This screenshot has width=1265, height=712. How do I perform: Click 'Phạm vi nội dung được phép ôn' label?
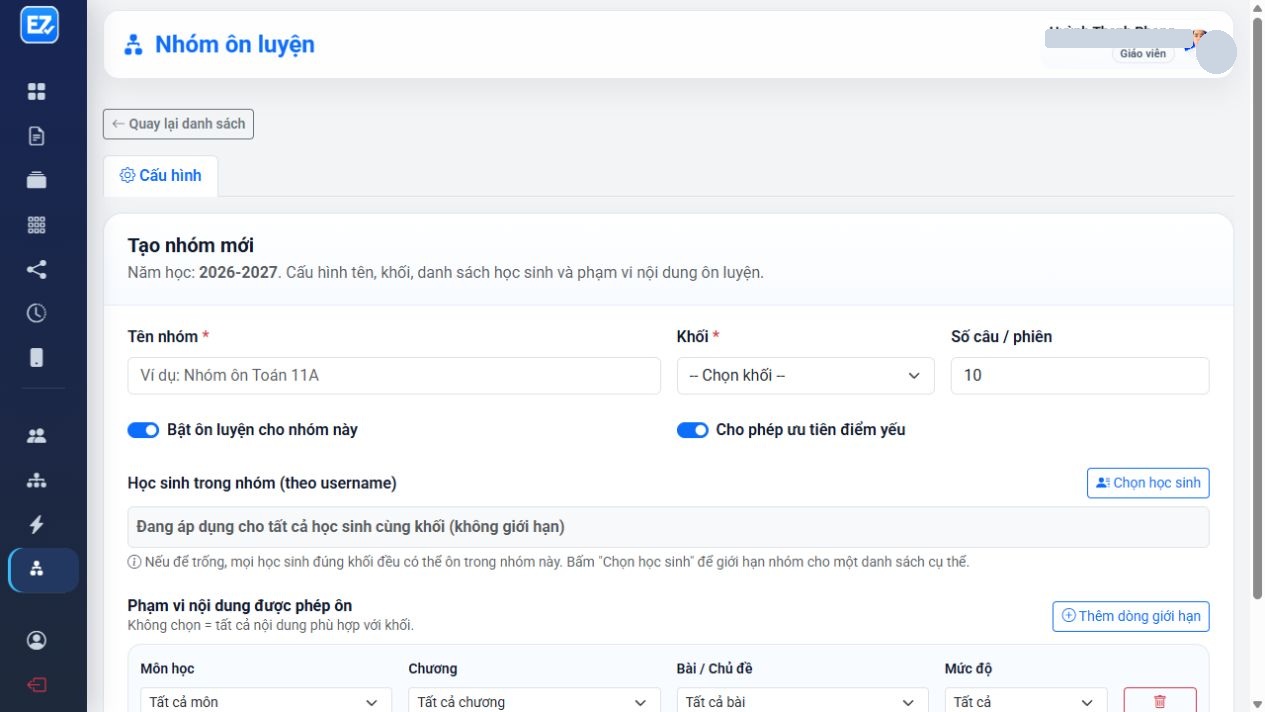click(240, 605)
